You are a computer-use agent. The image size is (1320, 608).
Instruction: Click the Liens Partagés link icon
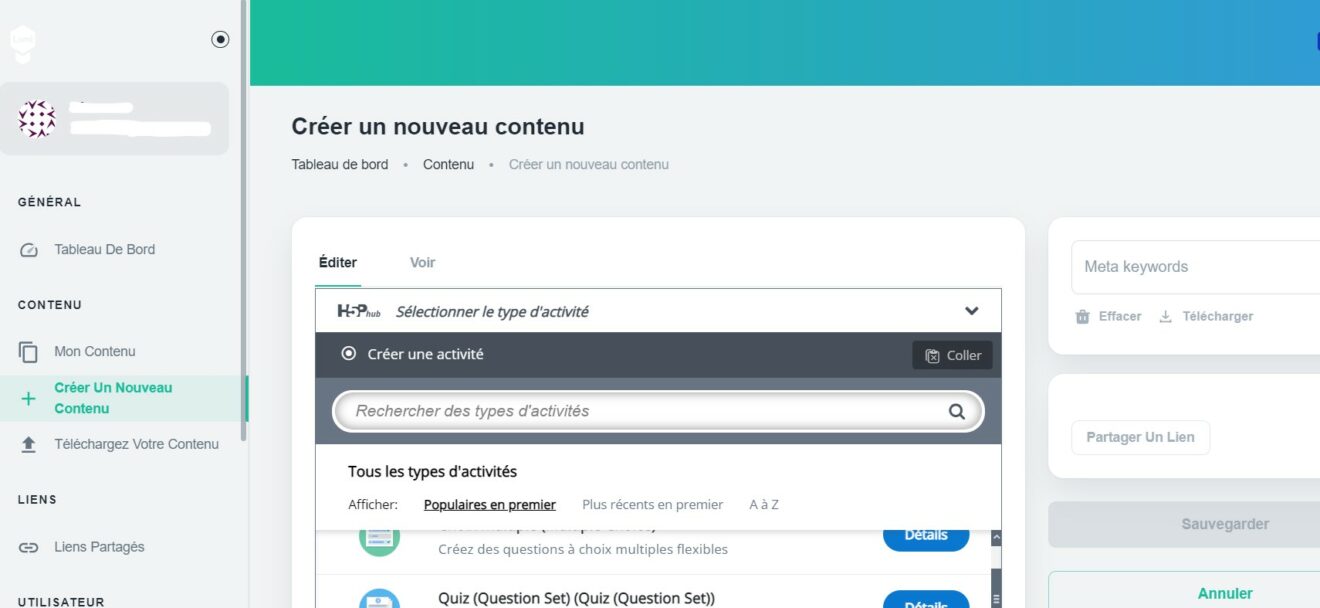29,547
